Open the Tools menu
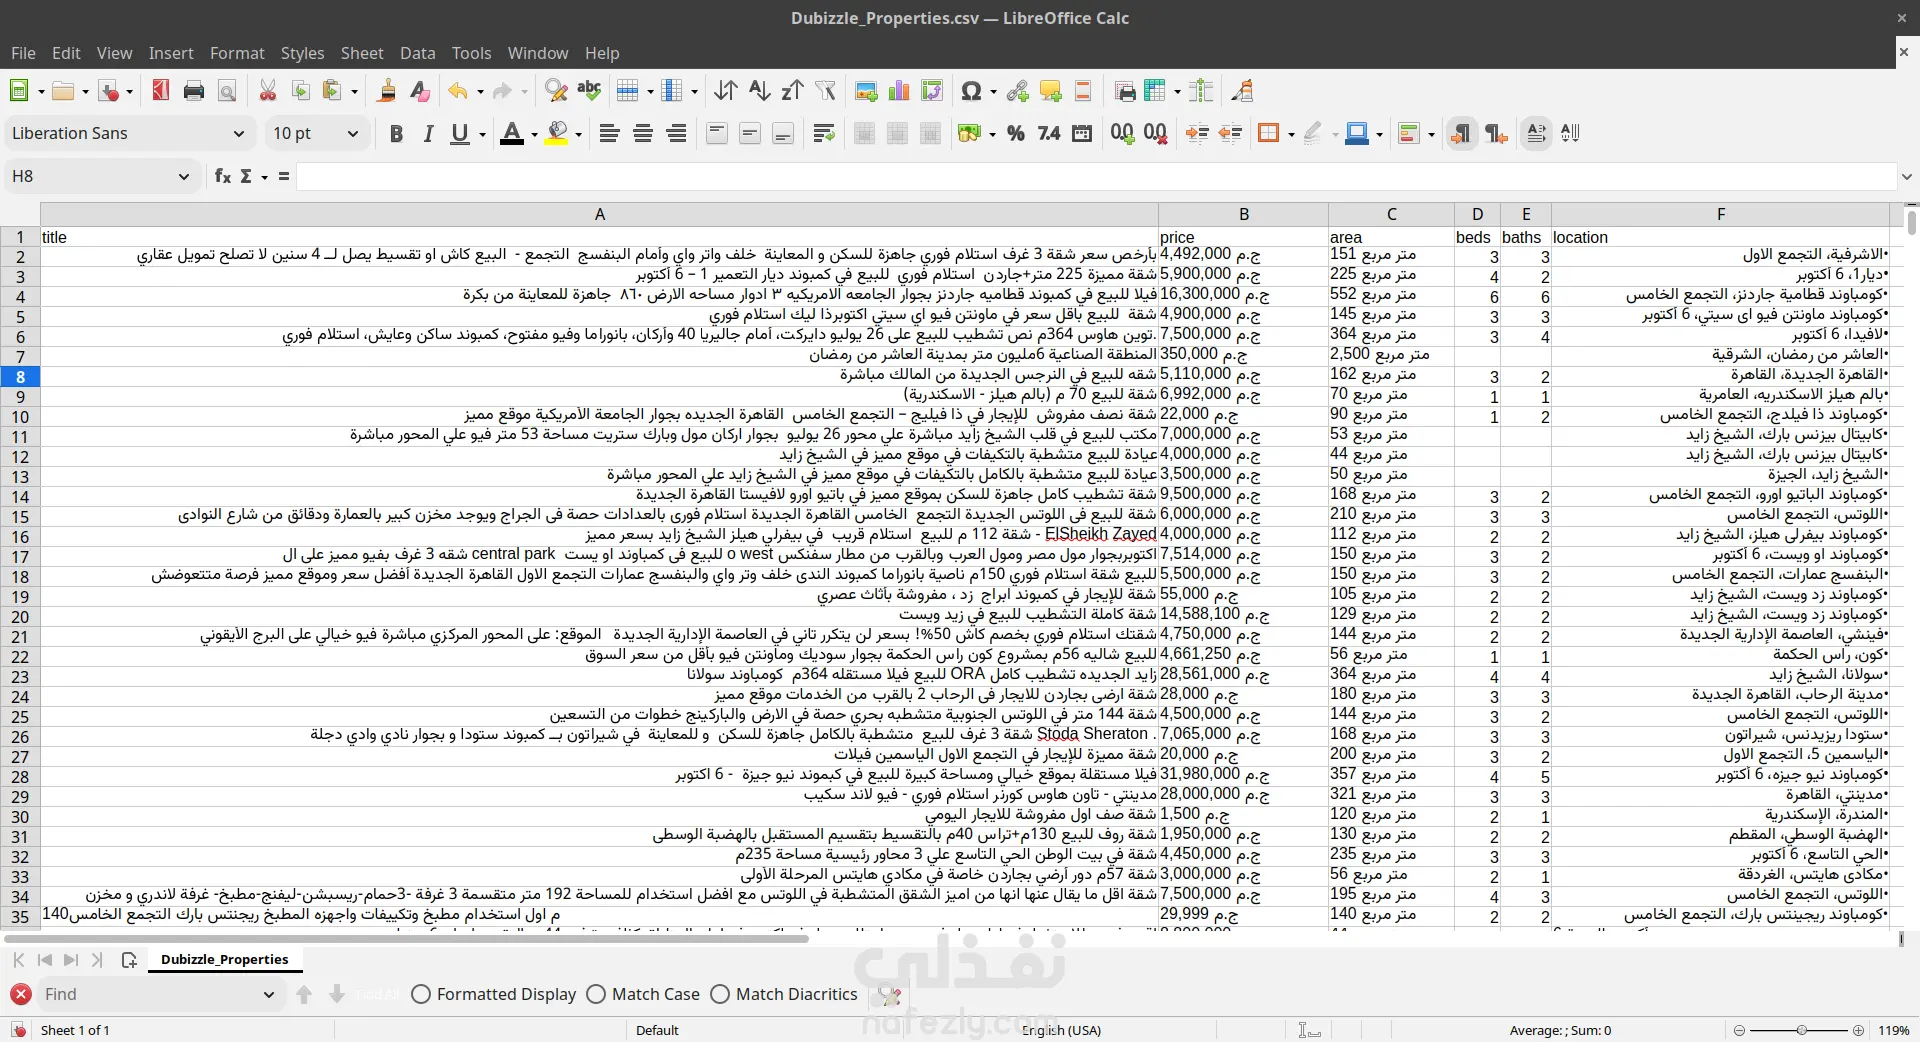 pos(471,53)
